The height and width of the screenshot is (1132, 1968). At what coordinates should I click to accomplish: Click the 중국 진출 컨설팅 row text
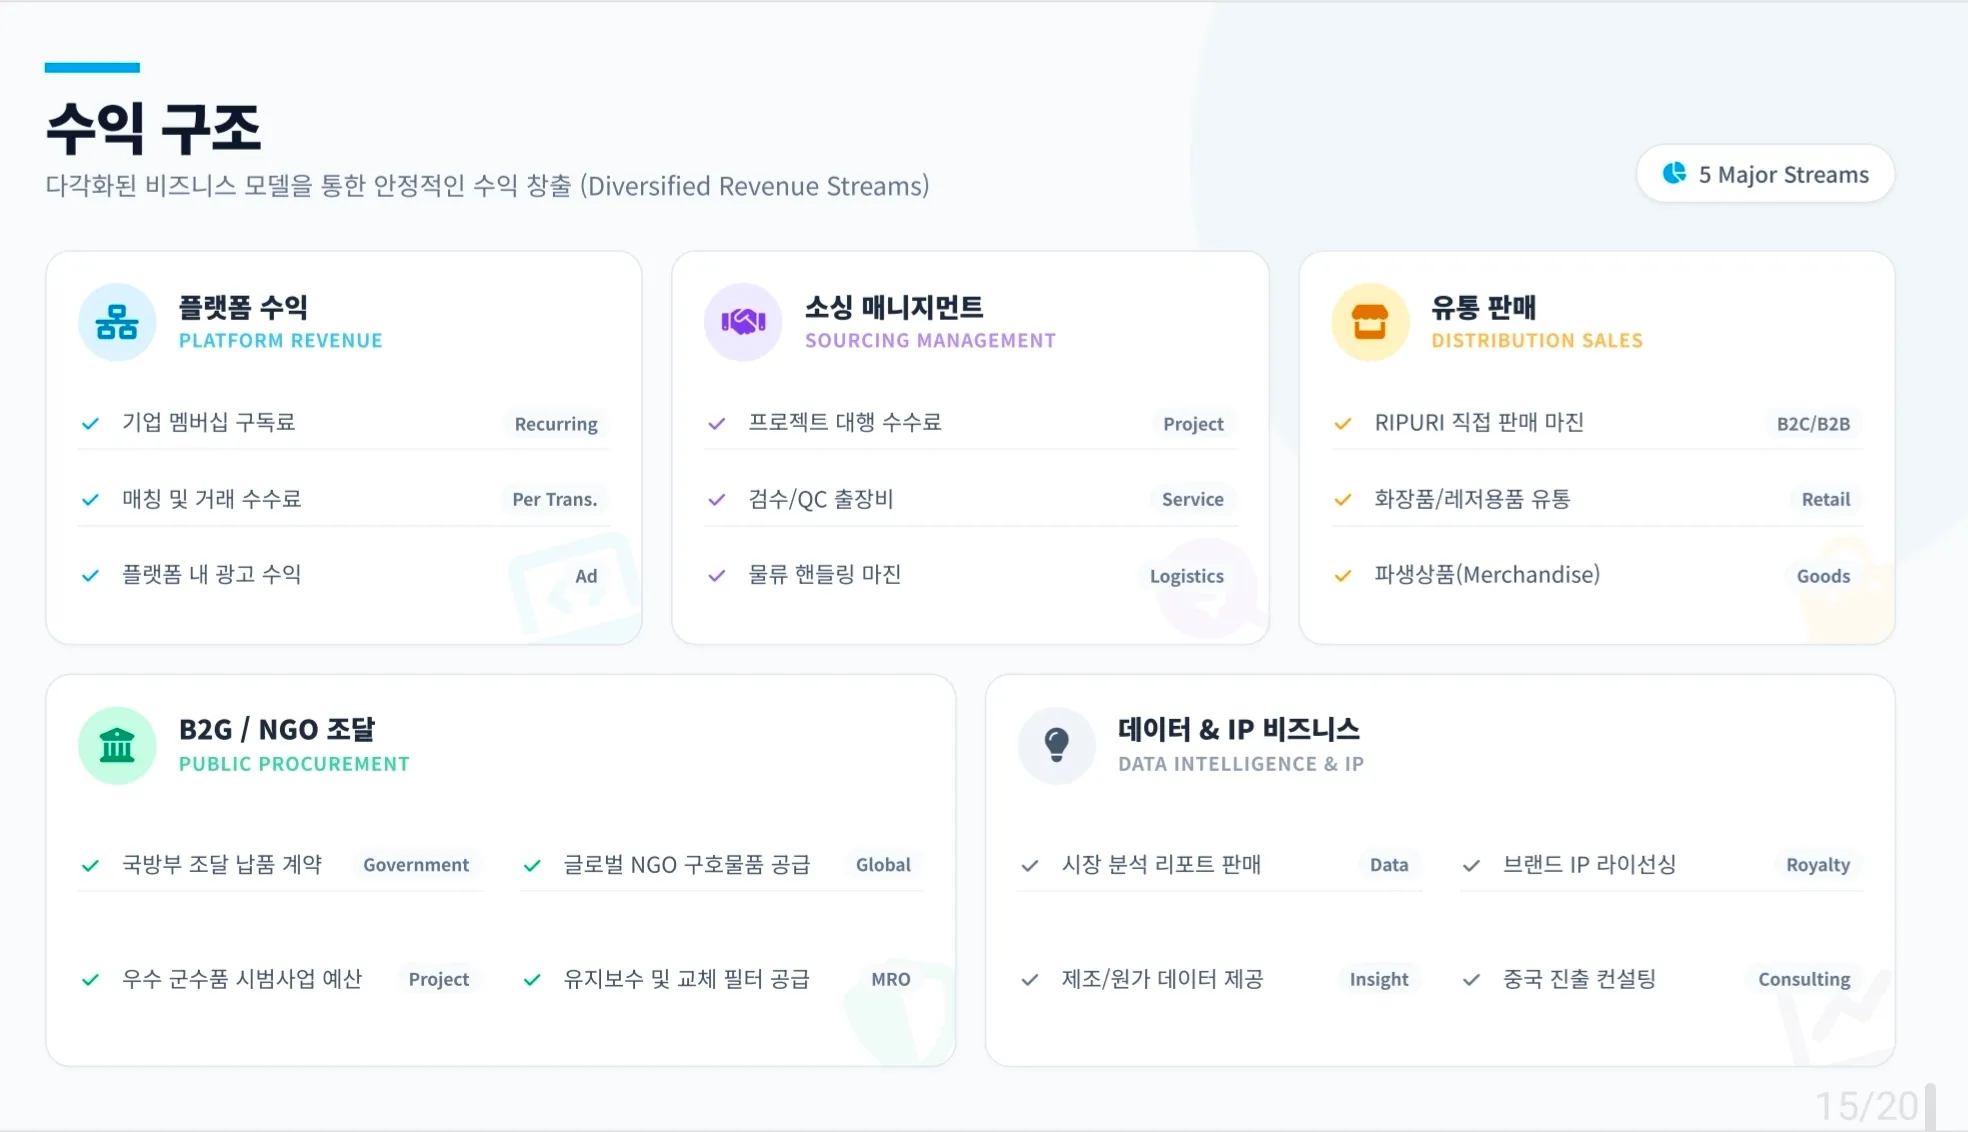click(x=1579, y=978)
